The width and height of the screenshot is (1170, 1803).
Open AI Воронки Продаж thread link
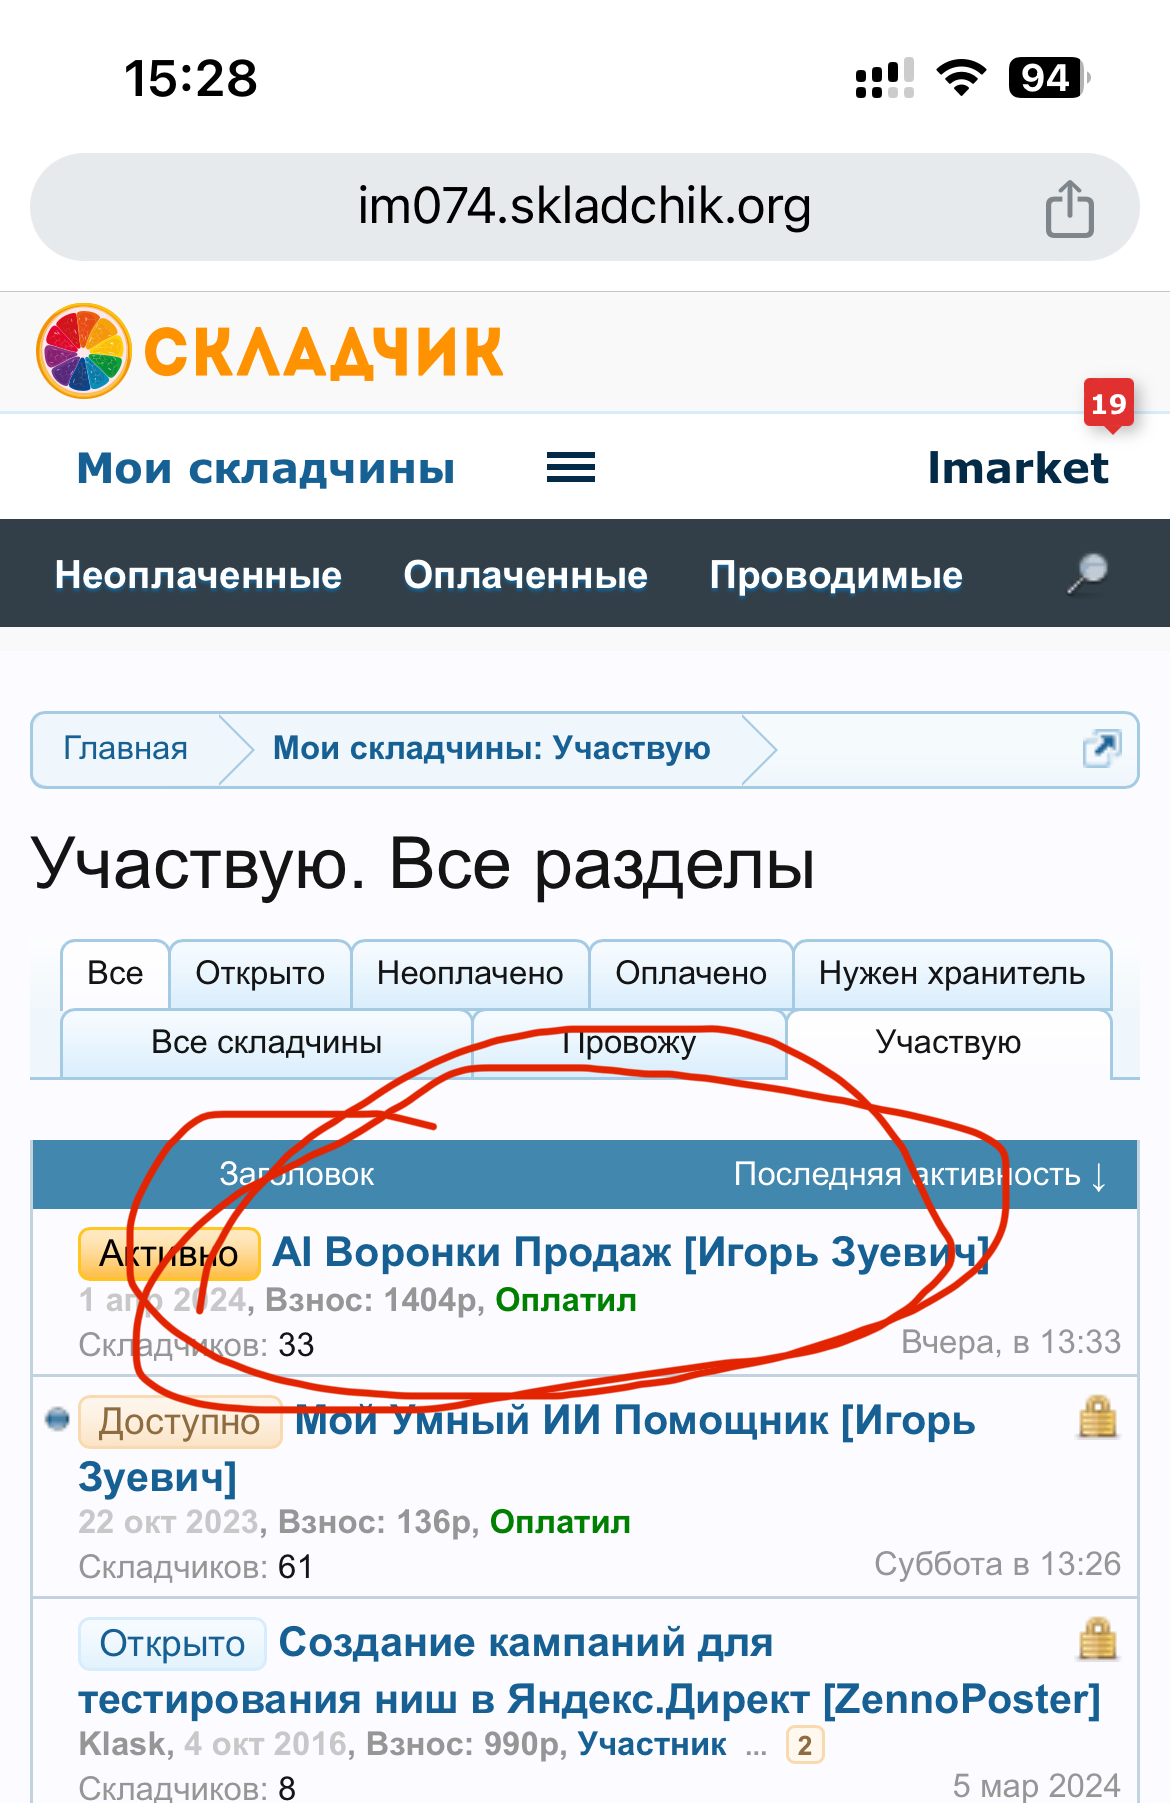coord(630,1252)
